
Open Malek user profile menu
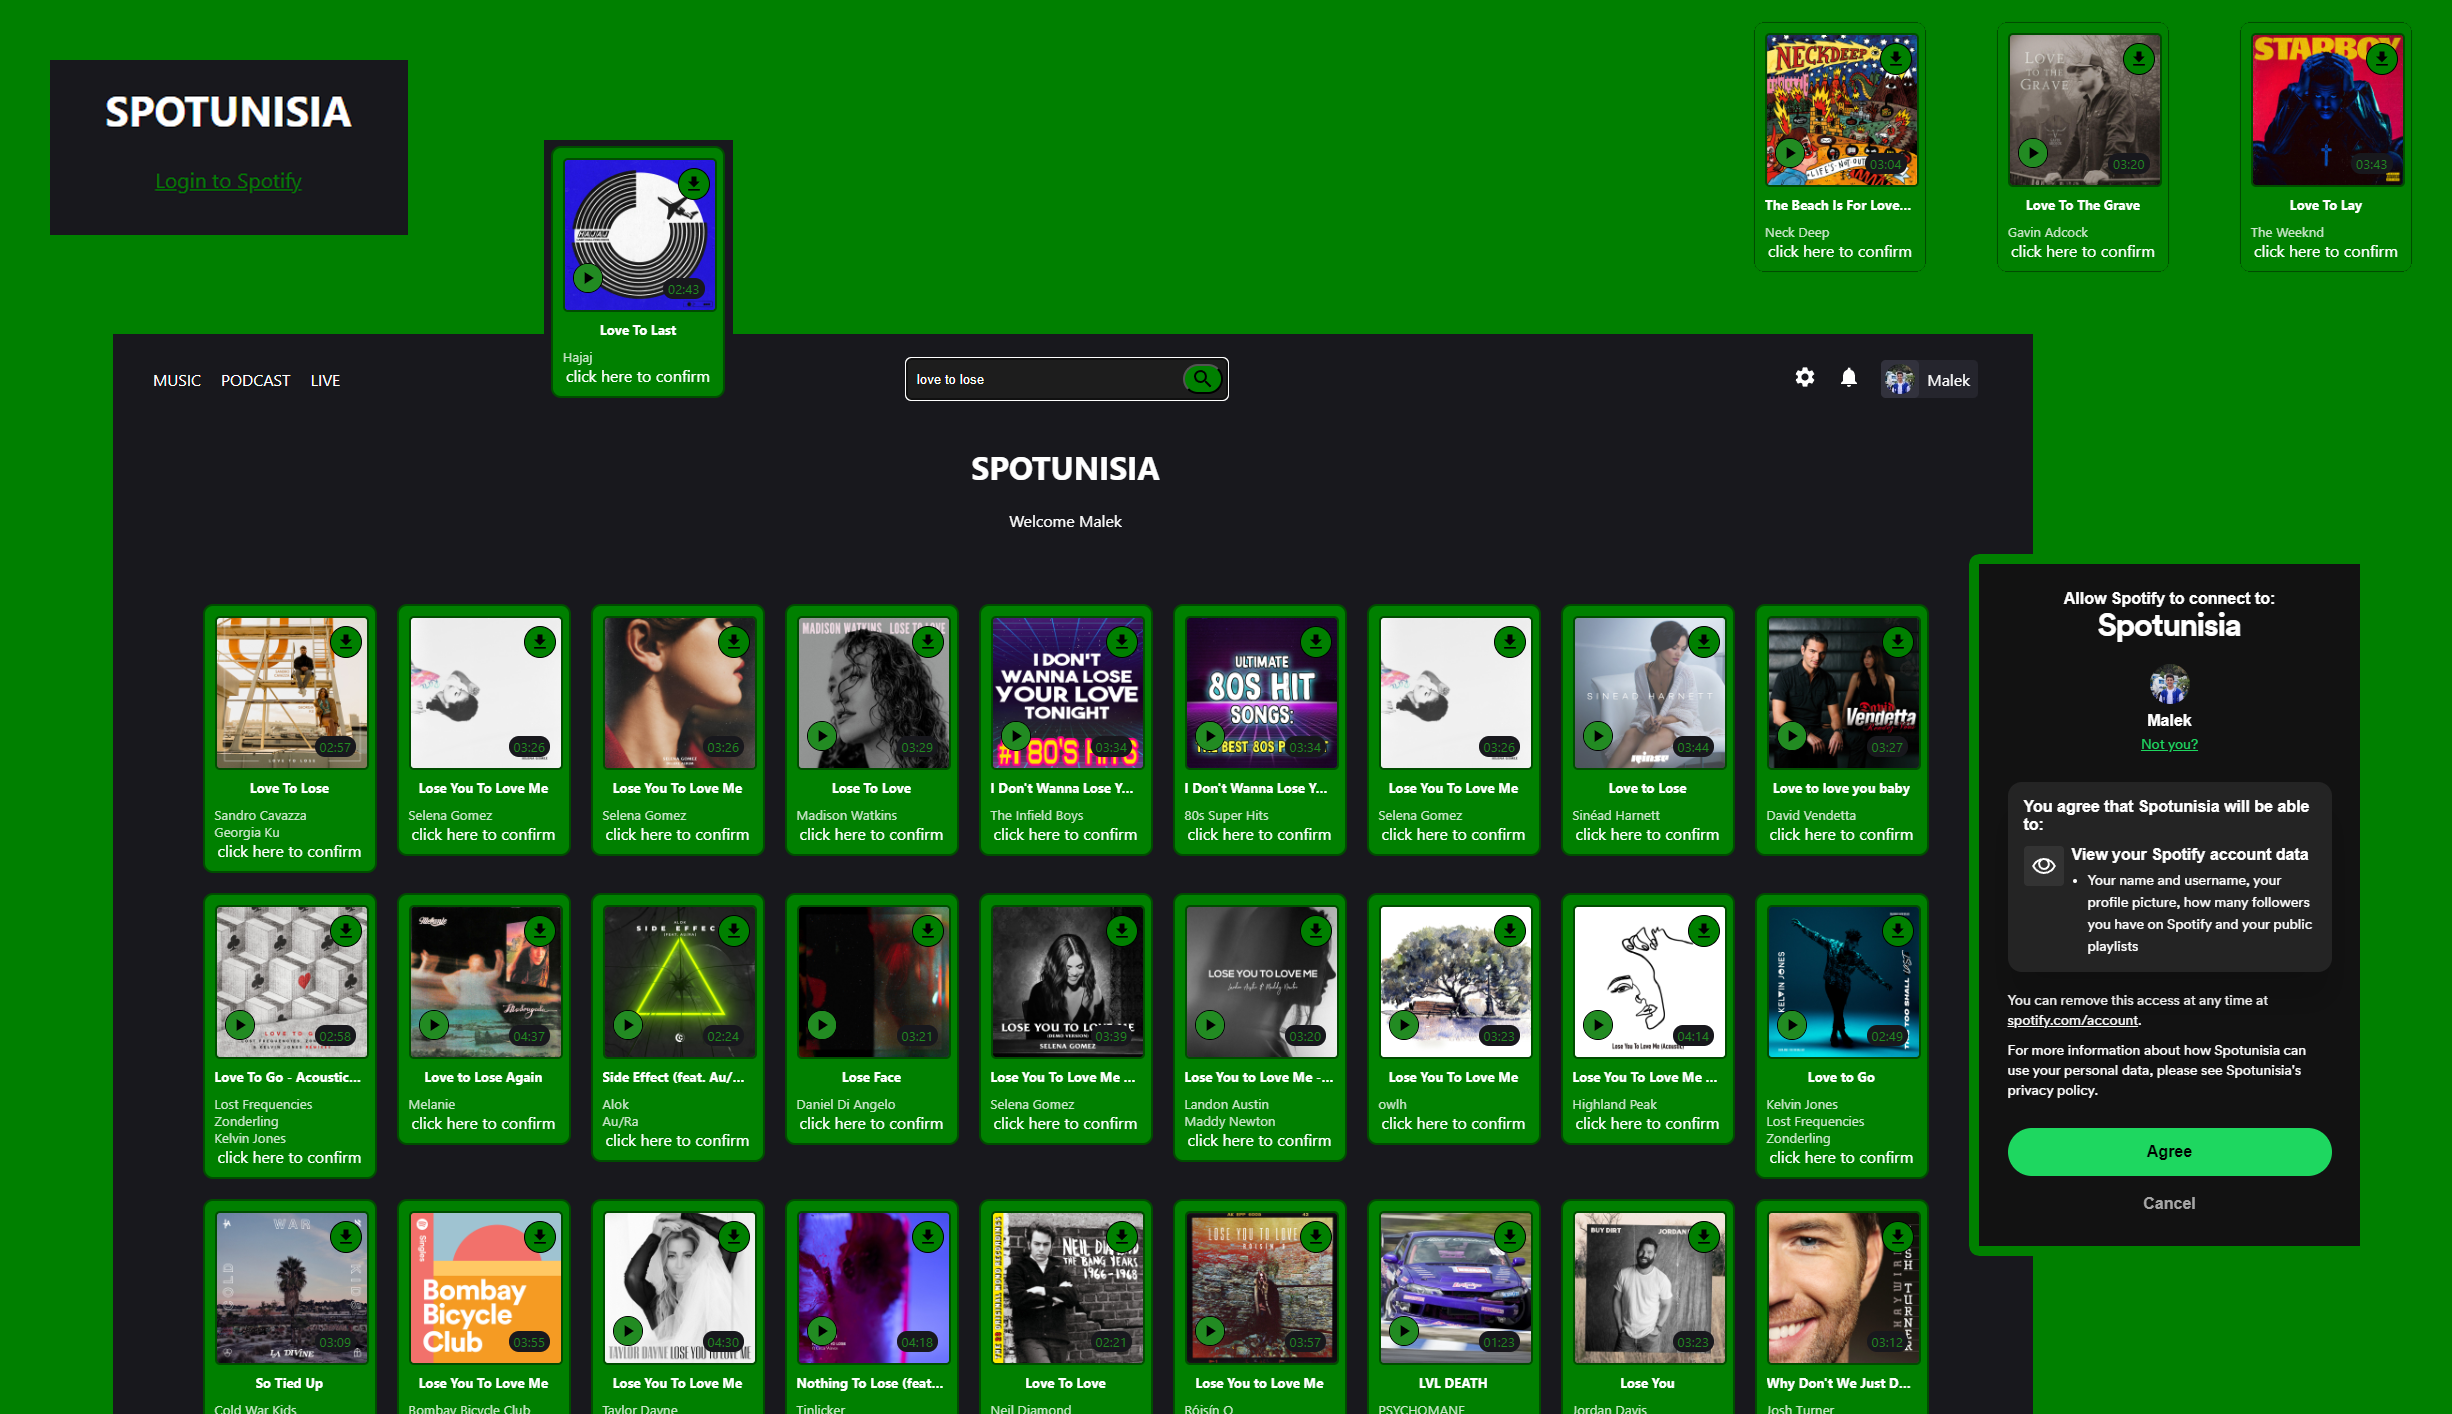[1929, 380]
